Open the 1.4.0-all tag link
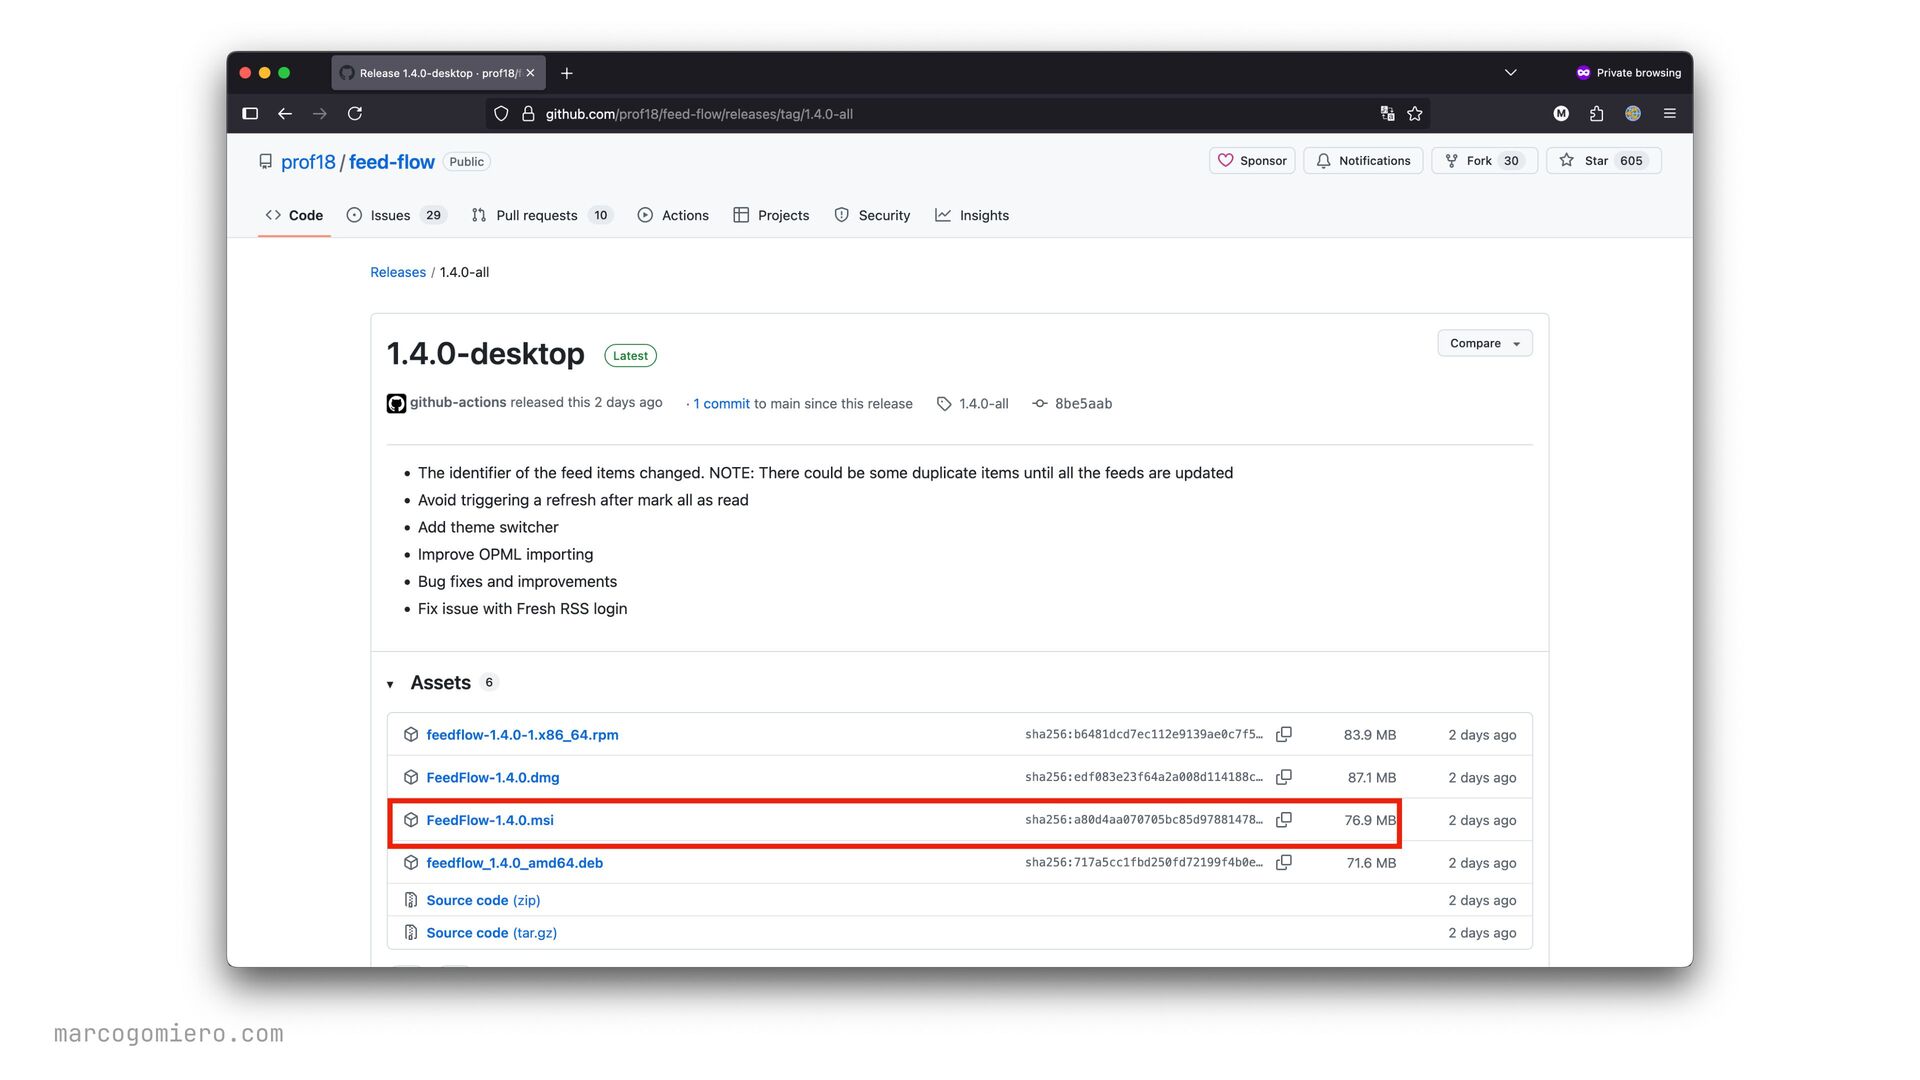This screenshot has width=1920, height=1080. pos(973,404)
